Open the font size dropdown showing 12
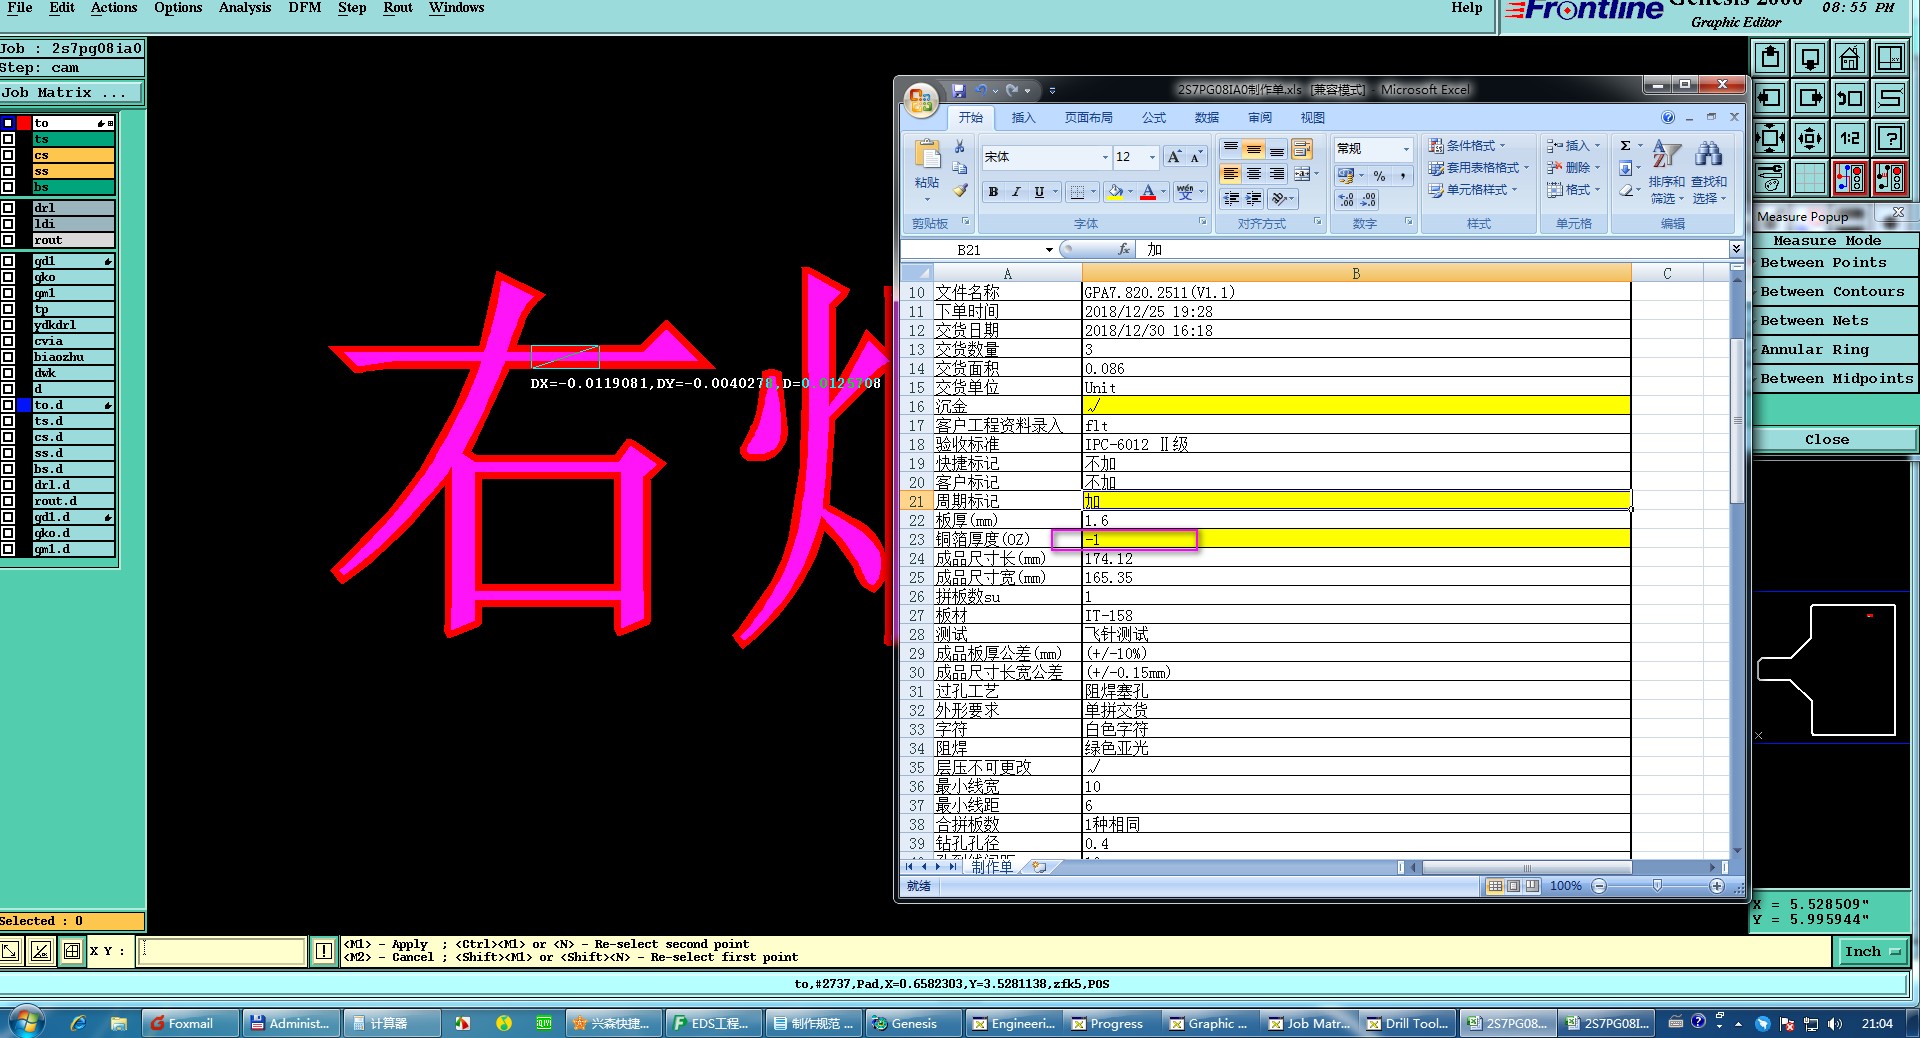The image size is (1920, 1038). (x=1152, y=157)
